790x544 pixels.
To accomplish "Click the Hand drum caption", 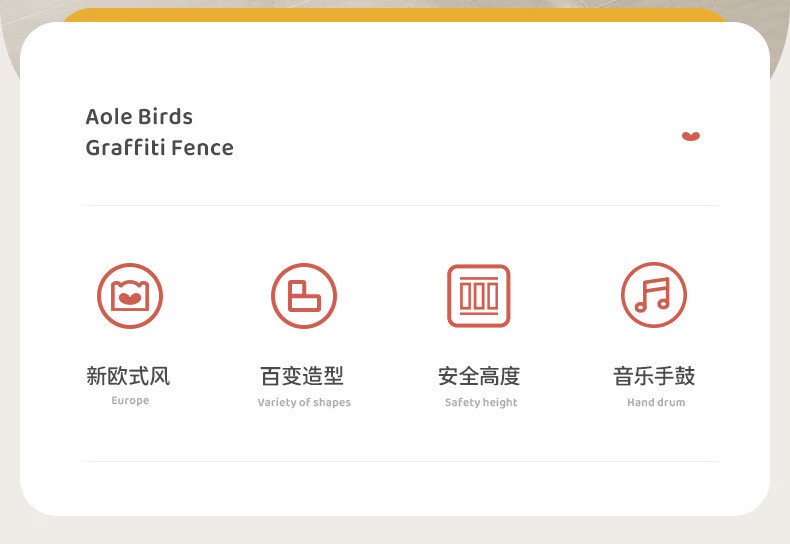I will tap(656, 402).
